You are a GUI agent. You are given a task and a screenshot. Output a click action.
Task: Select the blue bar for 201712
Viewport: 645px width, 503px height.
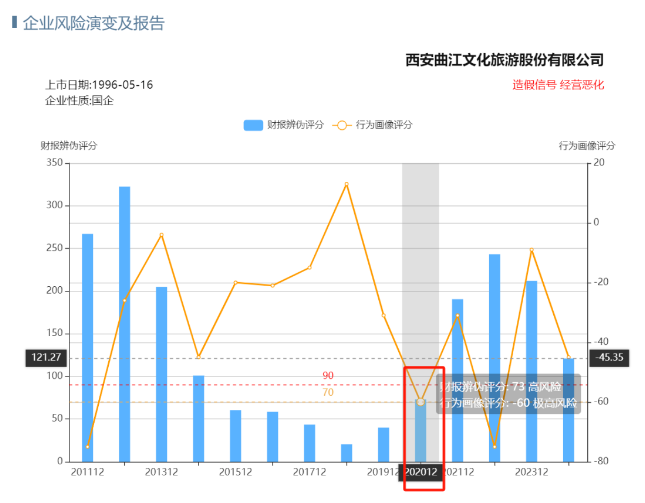pos(309,443)
